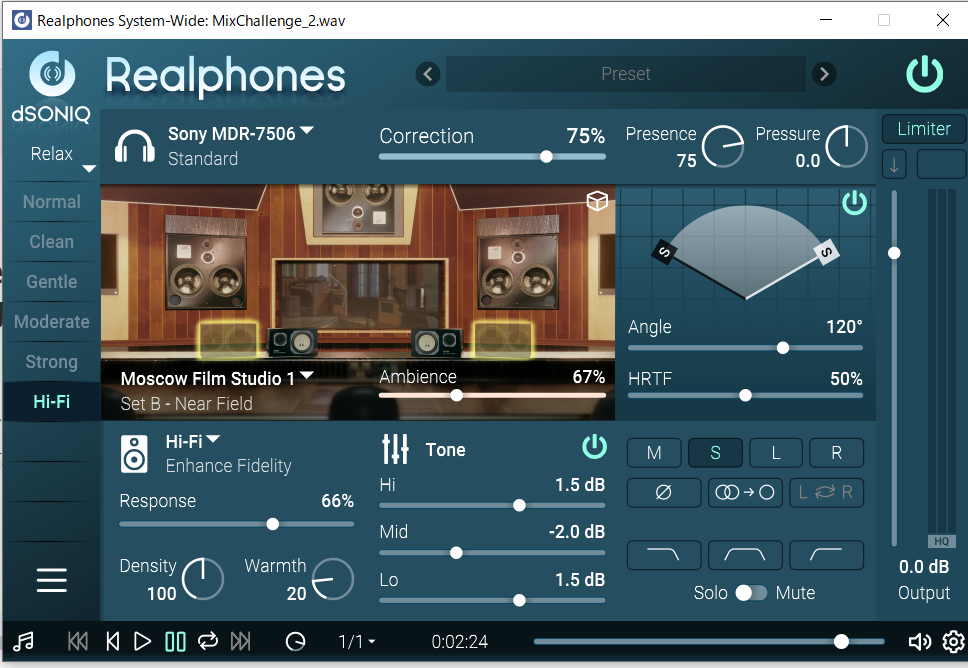The height and width of the screenshot is (668, 968).
Task: Select the Moderate mode tab
Action: [x=52, y=322]
